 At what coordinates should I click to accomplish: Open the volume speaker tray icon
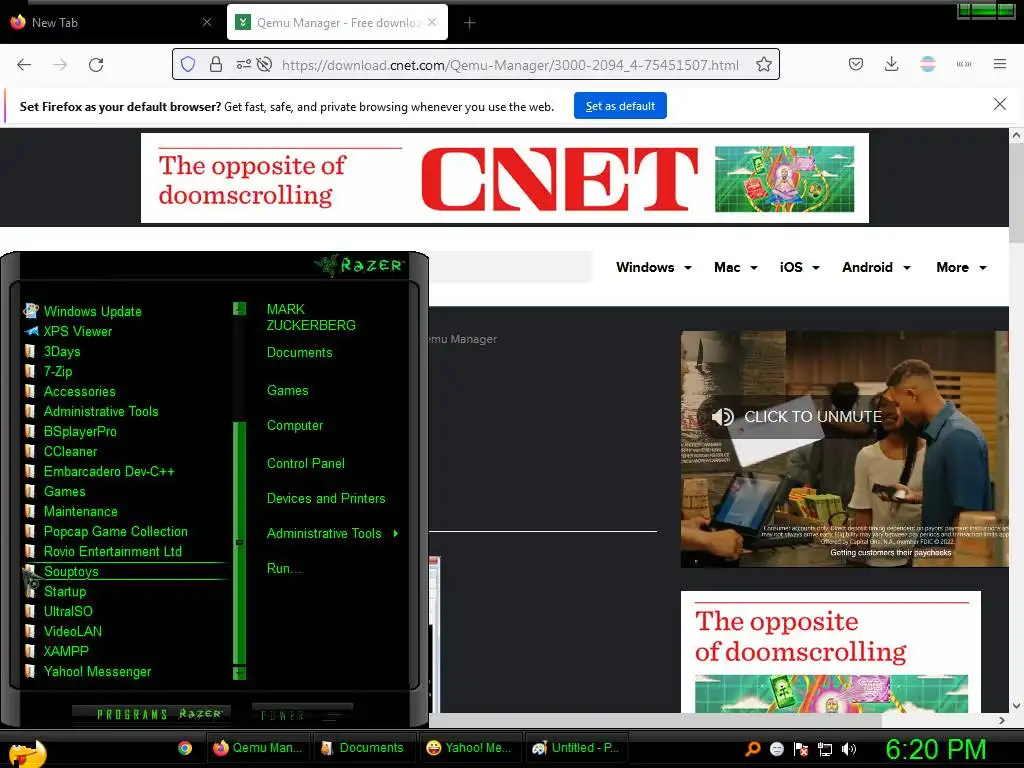coord(848,749)
